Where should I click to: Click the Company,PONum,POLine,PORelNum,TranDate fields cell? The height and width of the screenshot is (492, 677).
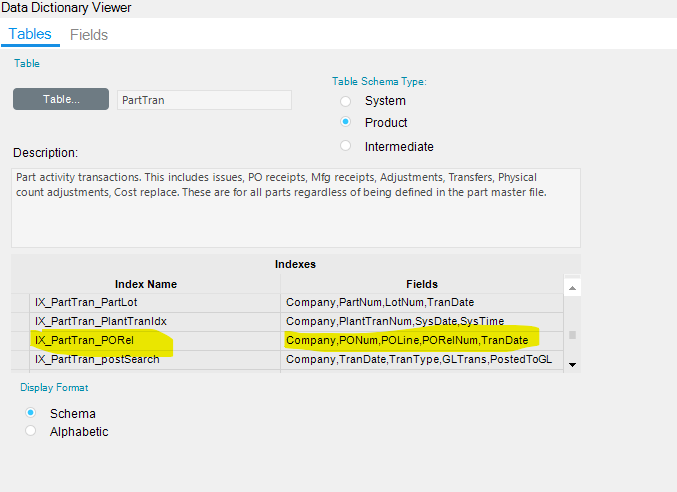(422, 341)
